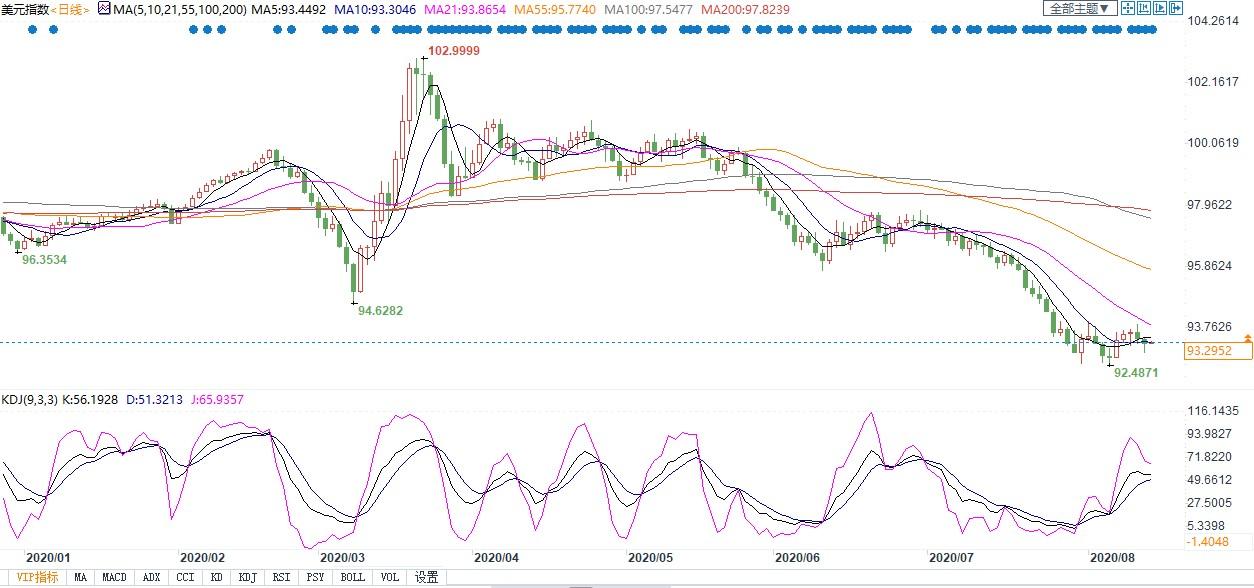
Task: Switch to the RSI indicator tab
Action: 281,577
